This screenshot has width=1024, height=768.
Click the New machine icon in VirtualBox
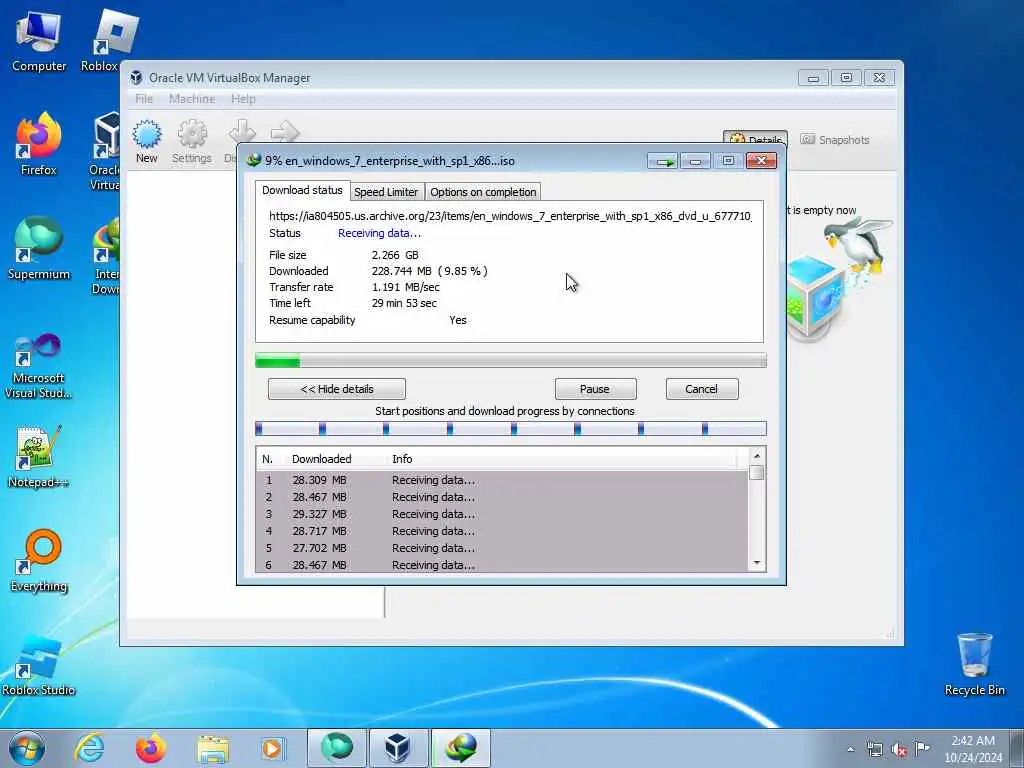147,141
